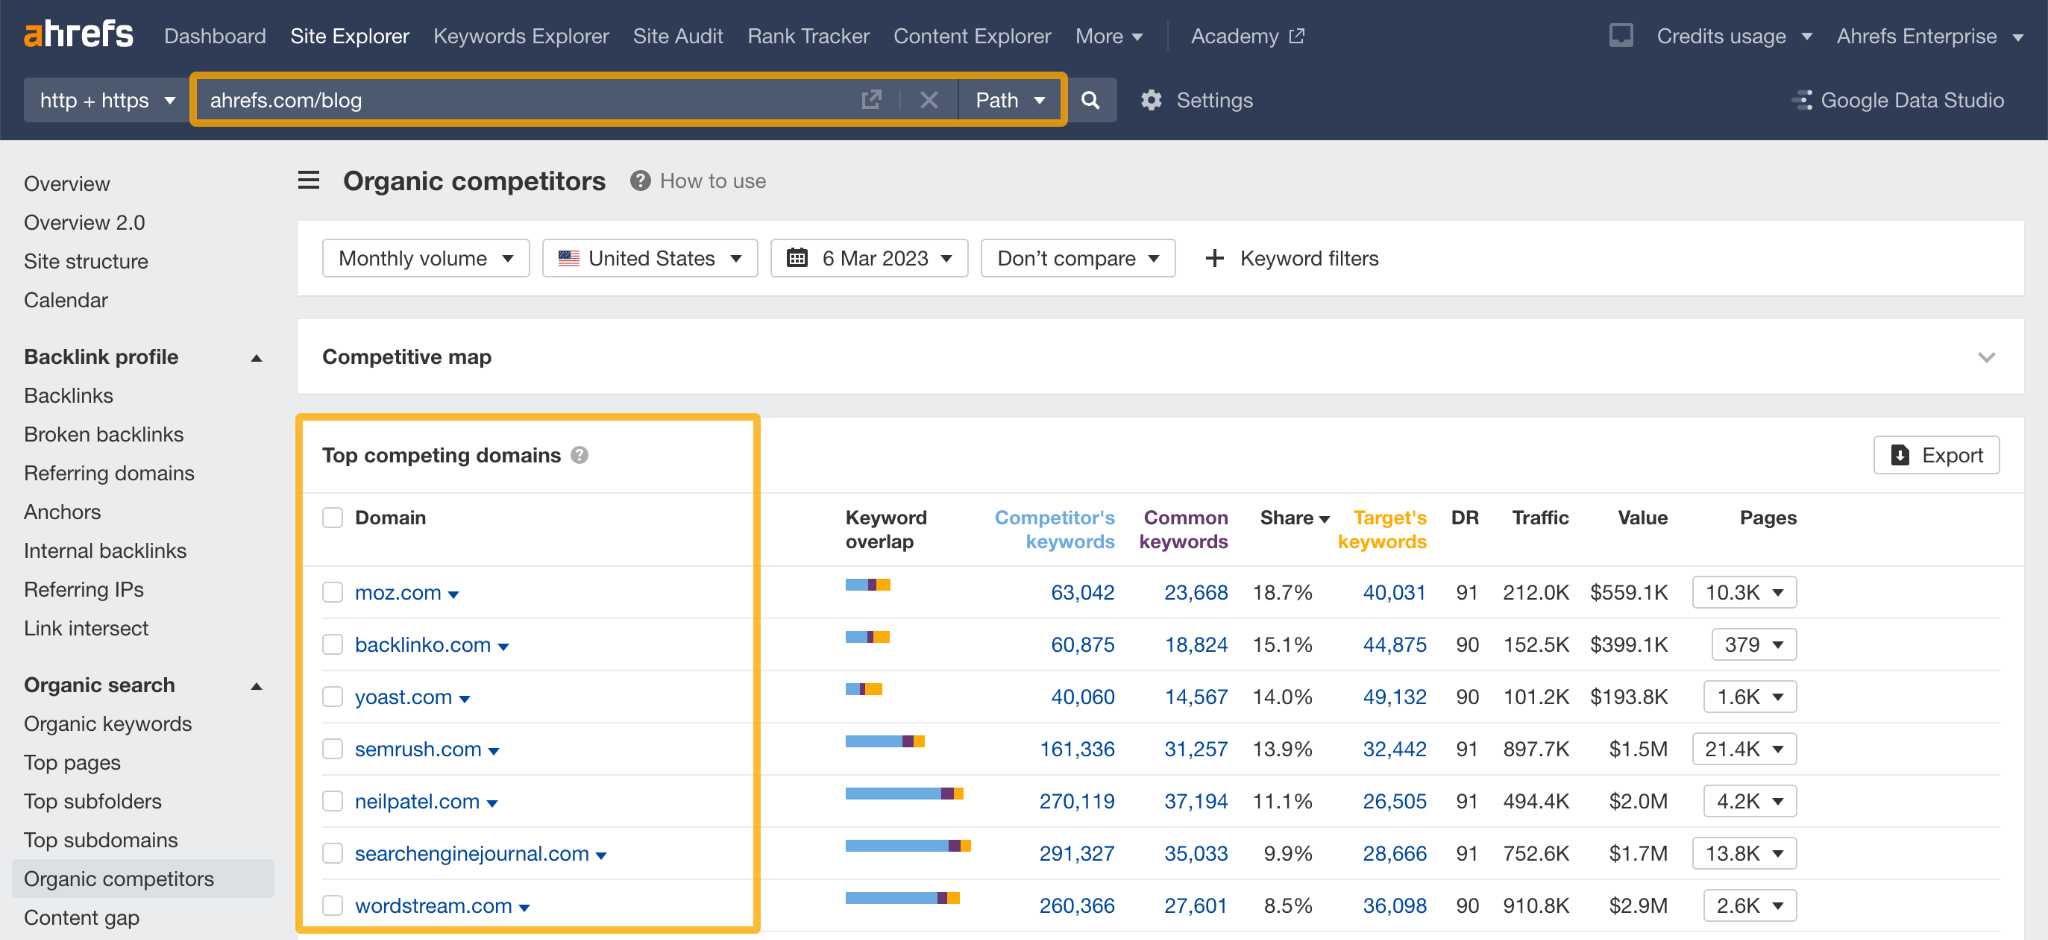2048x940 pixels.
Task: Run the search with the magnifier icon
Action: (1090, 99)
